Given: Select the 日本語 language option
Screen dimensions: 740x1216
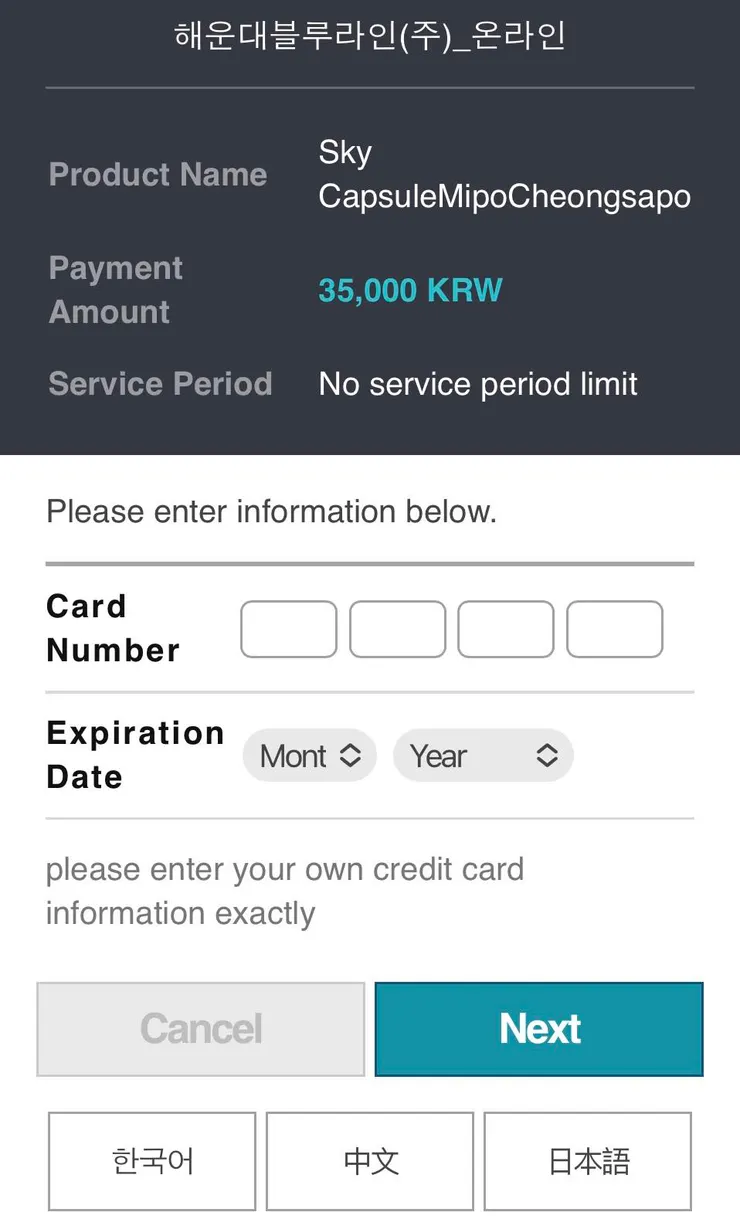Looking at the screenshot, I should point(588,1161).
